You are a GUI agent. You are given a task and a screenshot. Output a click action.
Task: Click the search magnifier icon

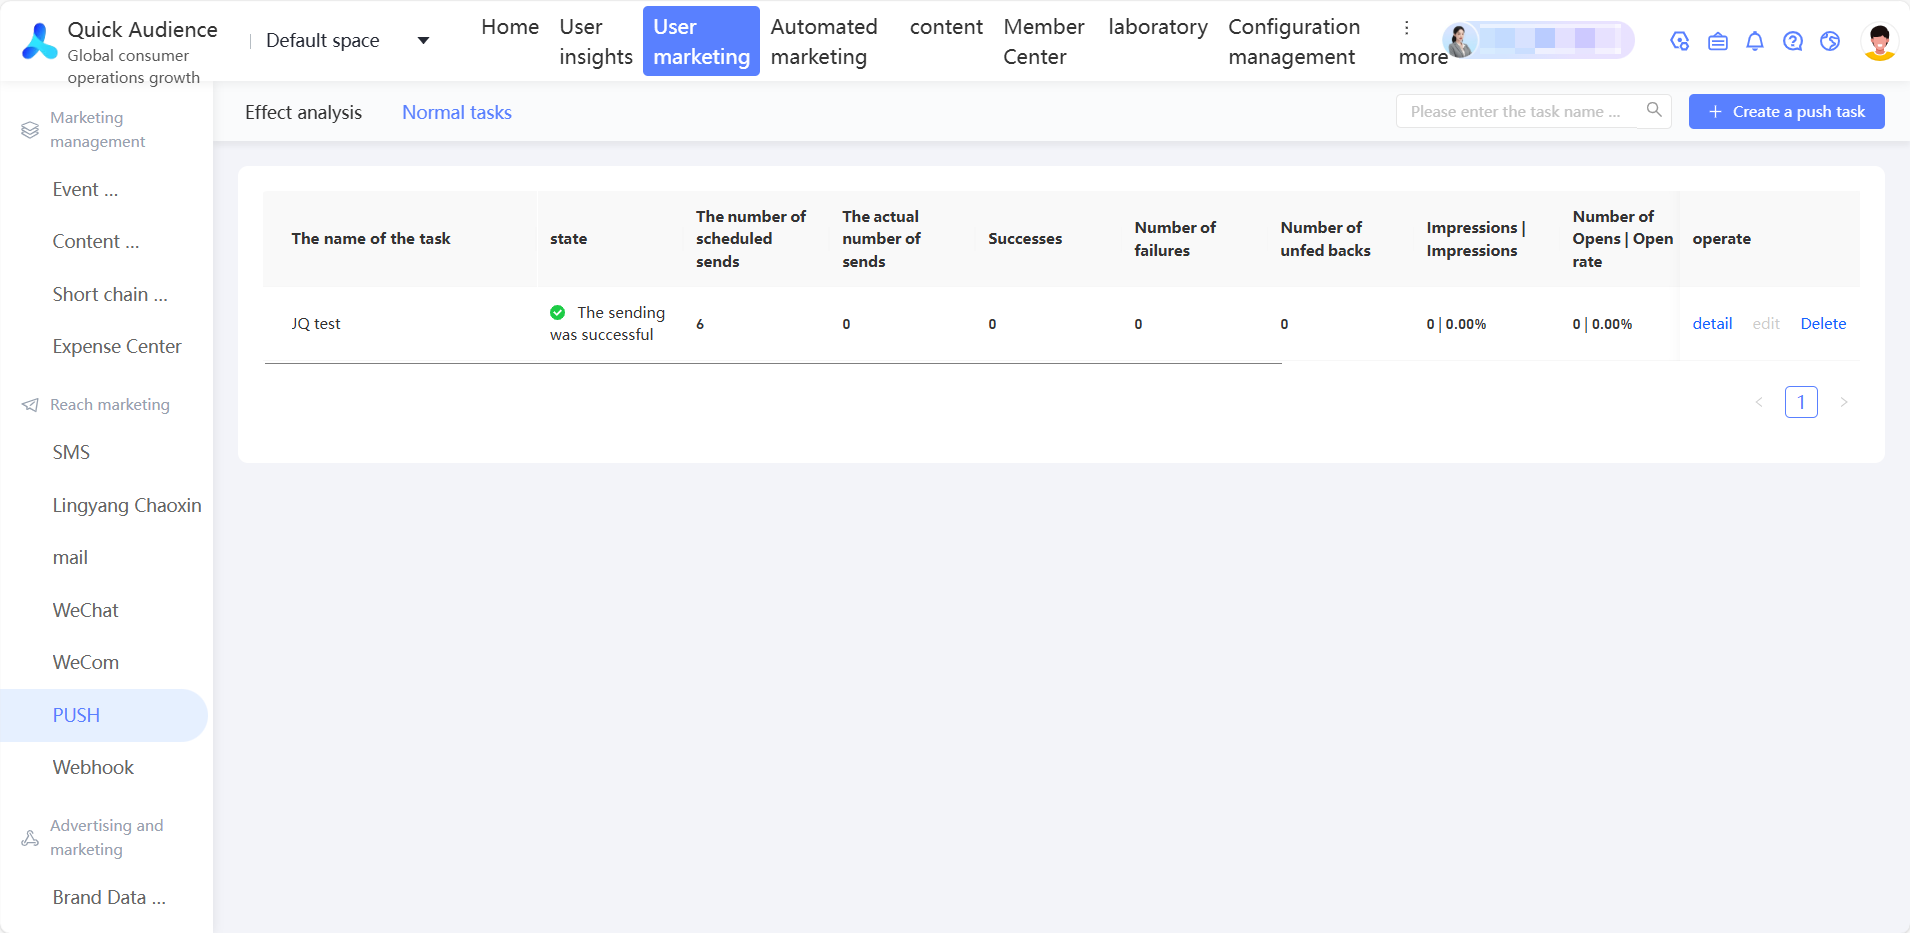click(1654, 110)
